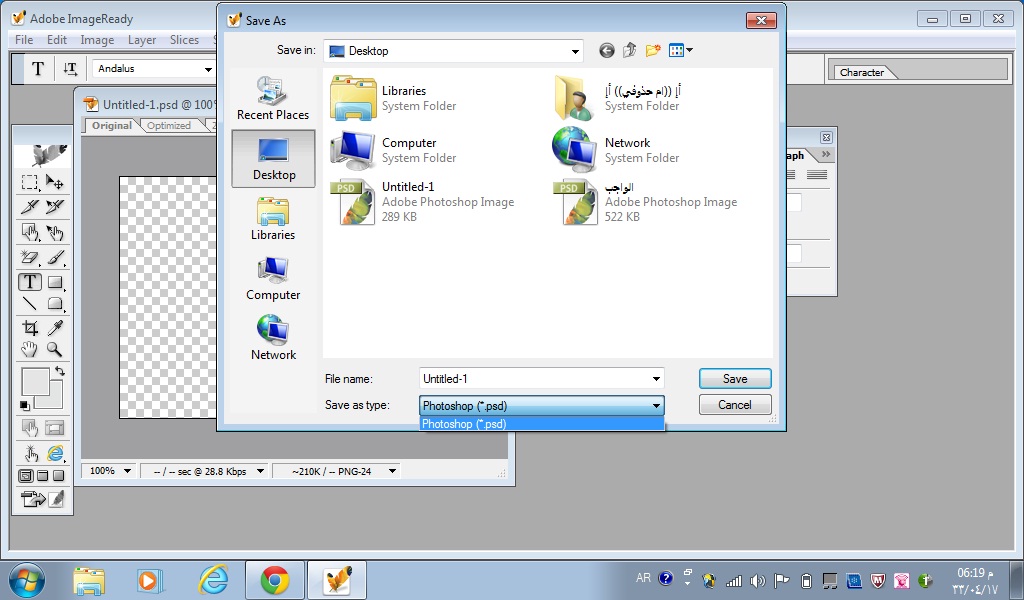Select the Hand tool
Viewport: 1024px width, 600px height.
(30, 349)
